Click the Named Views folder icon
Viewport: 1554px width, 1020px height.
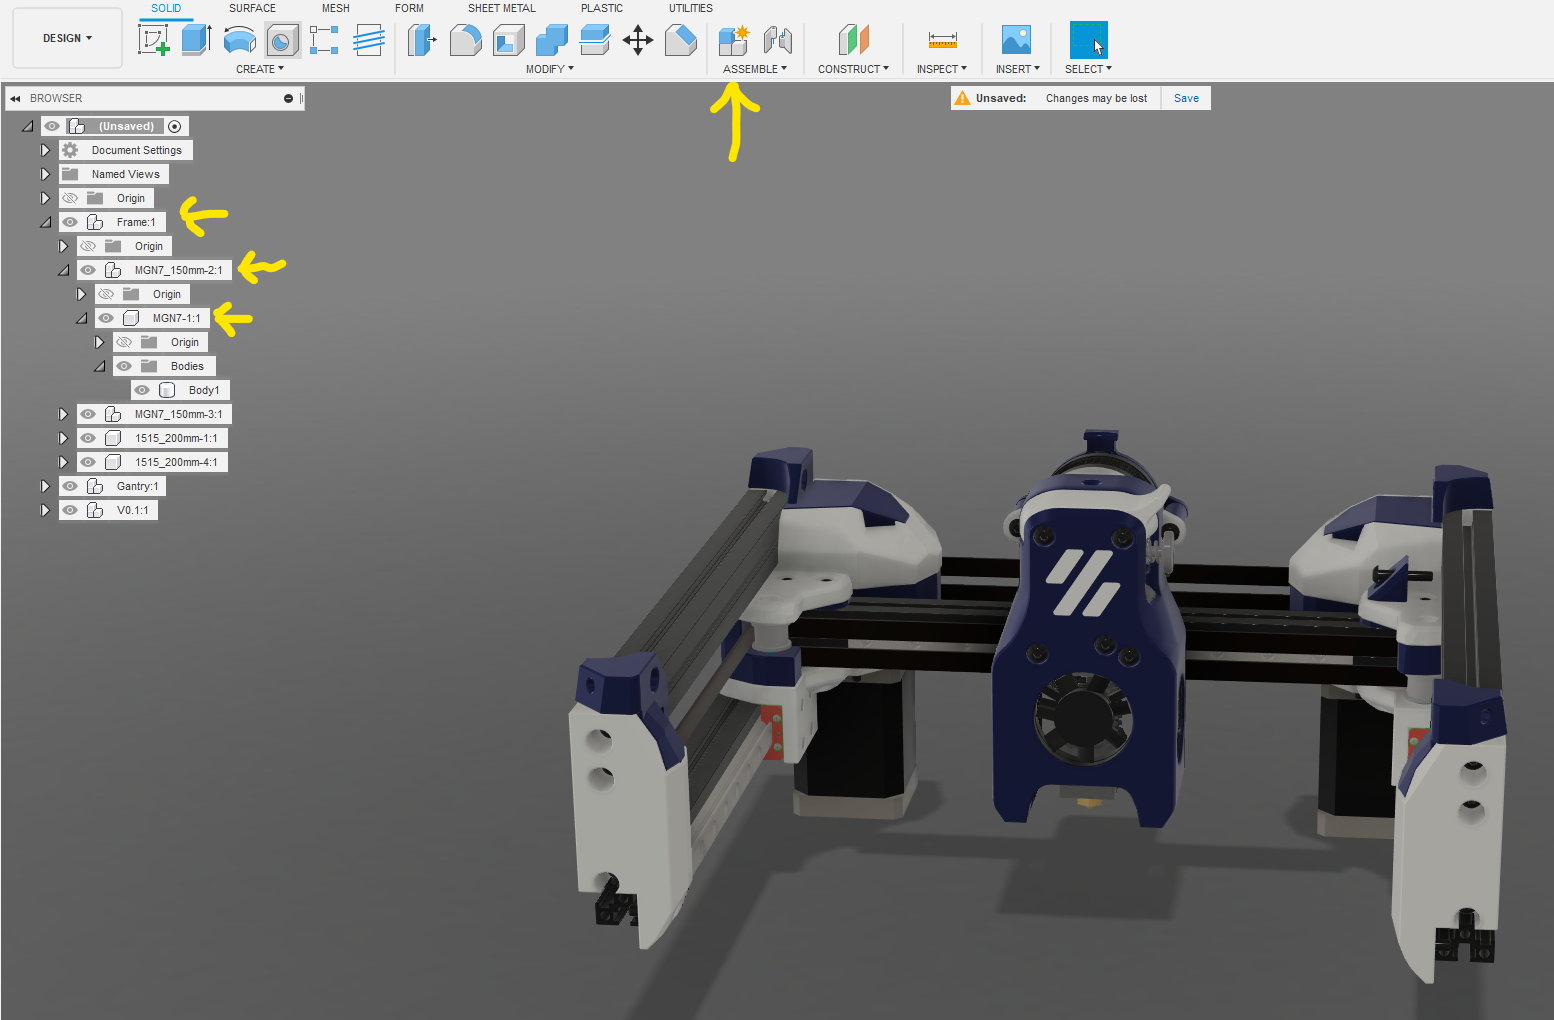pyautogui.click(x=70, y=174)
